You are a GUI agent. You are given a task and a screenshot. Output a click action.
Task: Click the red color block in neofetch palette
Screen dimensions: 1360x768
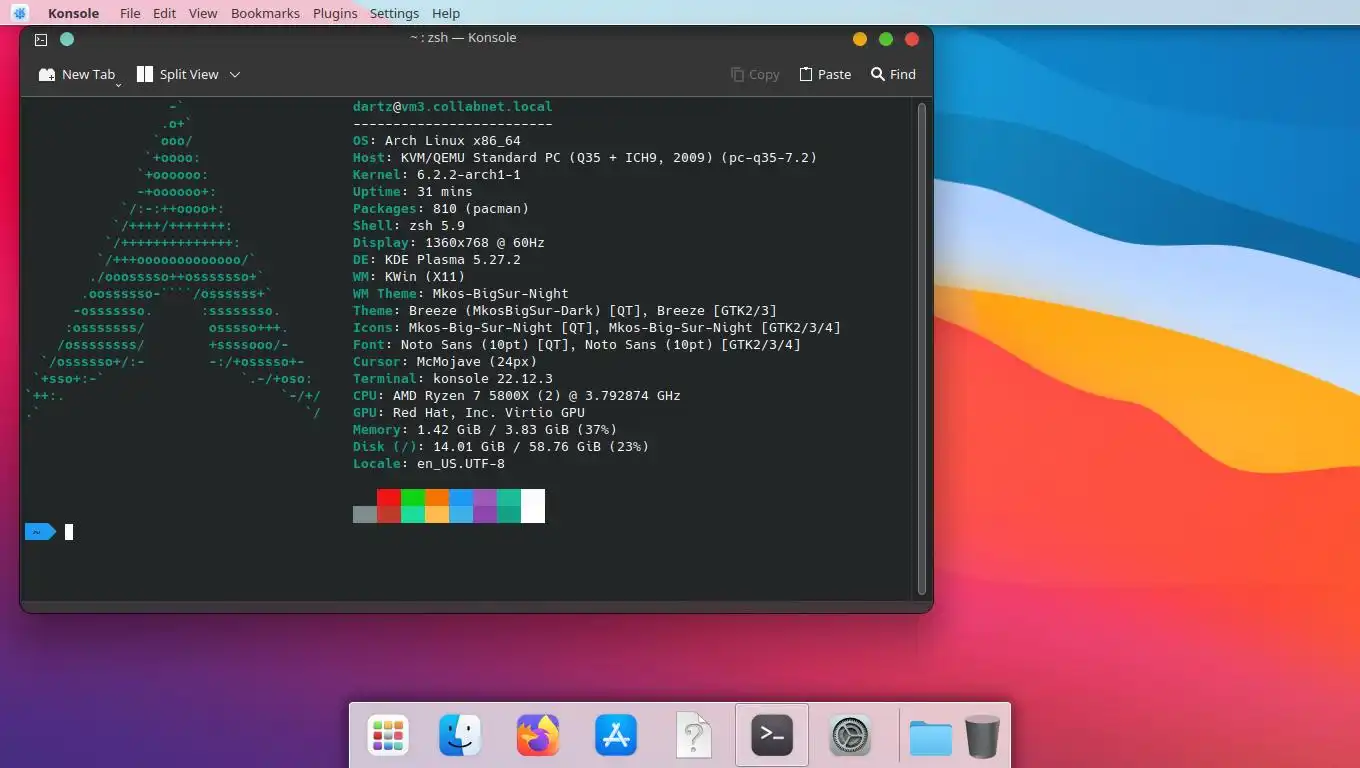coord(389,497)
